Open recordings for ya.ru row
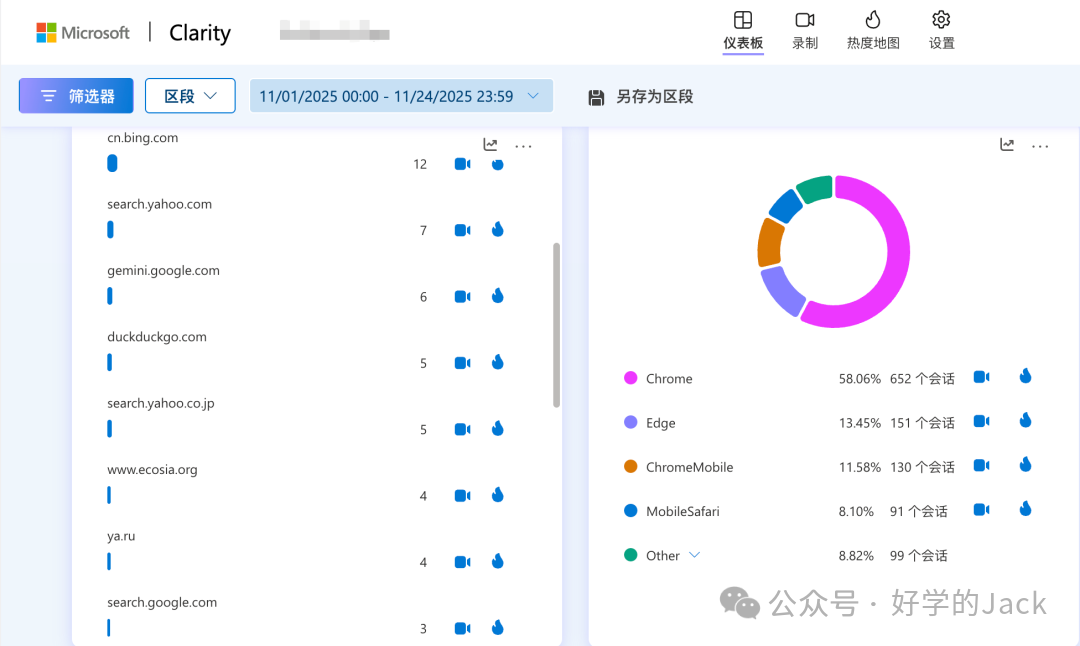The image size is (1080, 646). tap(462, 562)
